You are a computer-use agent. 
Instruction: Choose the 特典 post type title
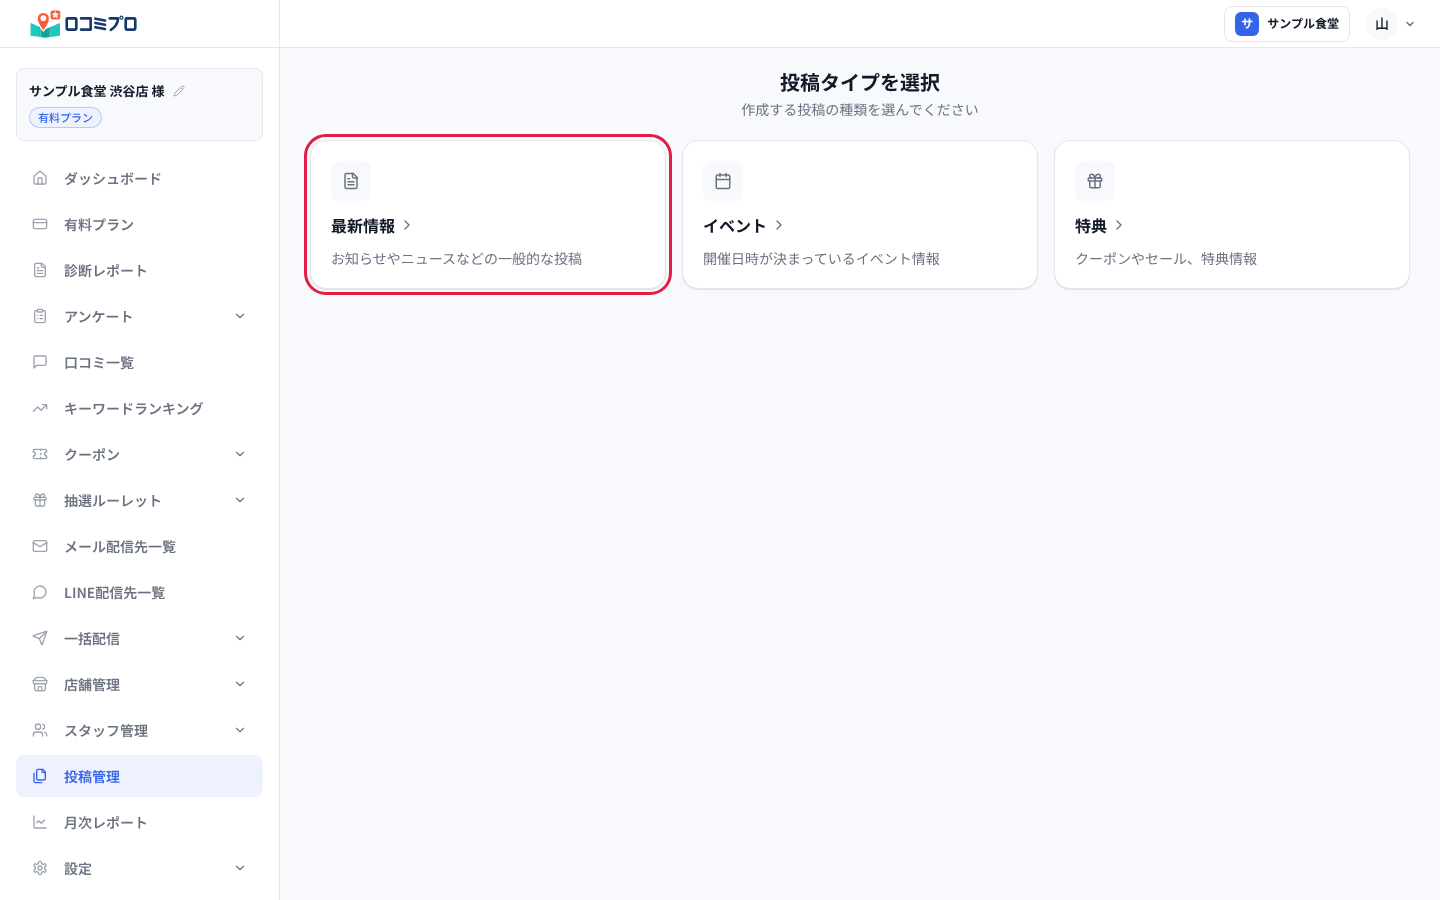coord(1091,226)
